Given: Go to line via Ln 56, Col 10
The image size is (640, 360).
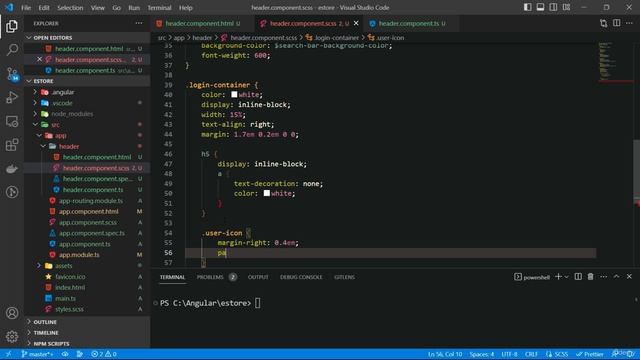Looking at the screenshot, I should point(445,354).
